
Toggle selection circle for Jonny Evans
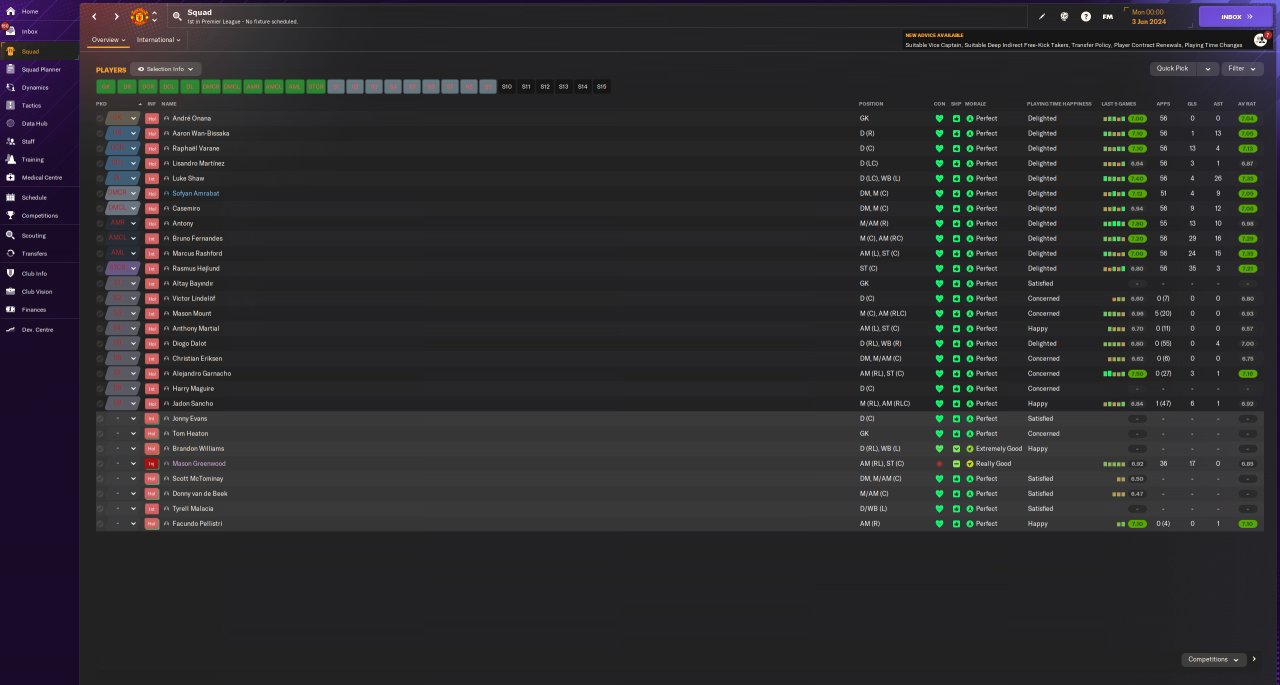coord(100,418)
